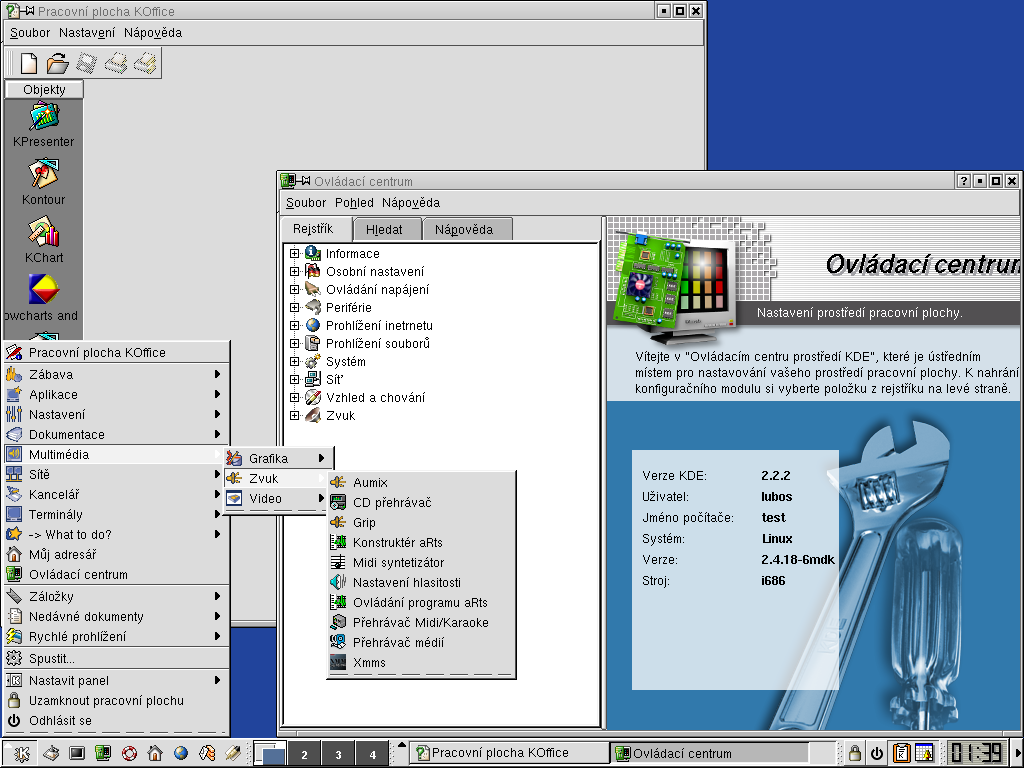This screenshot has width=1024, height=768.
Task: Click the panel hide arrow at right edge
Action: [1017, 753]
